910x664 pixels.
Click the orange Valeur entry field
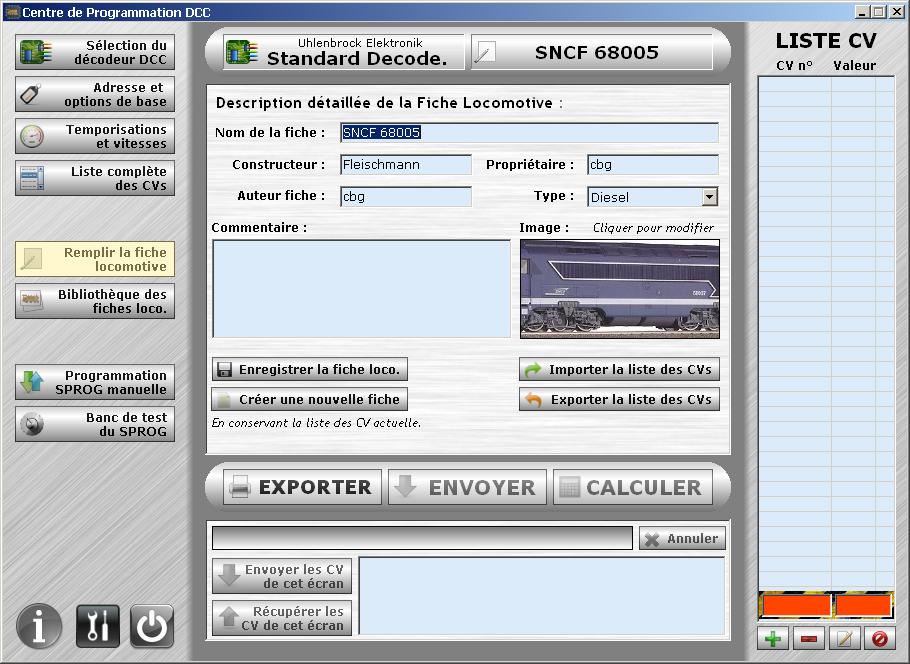[864, 605]
